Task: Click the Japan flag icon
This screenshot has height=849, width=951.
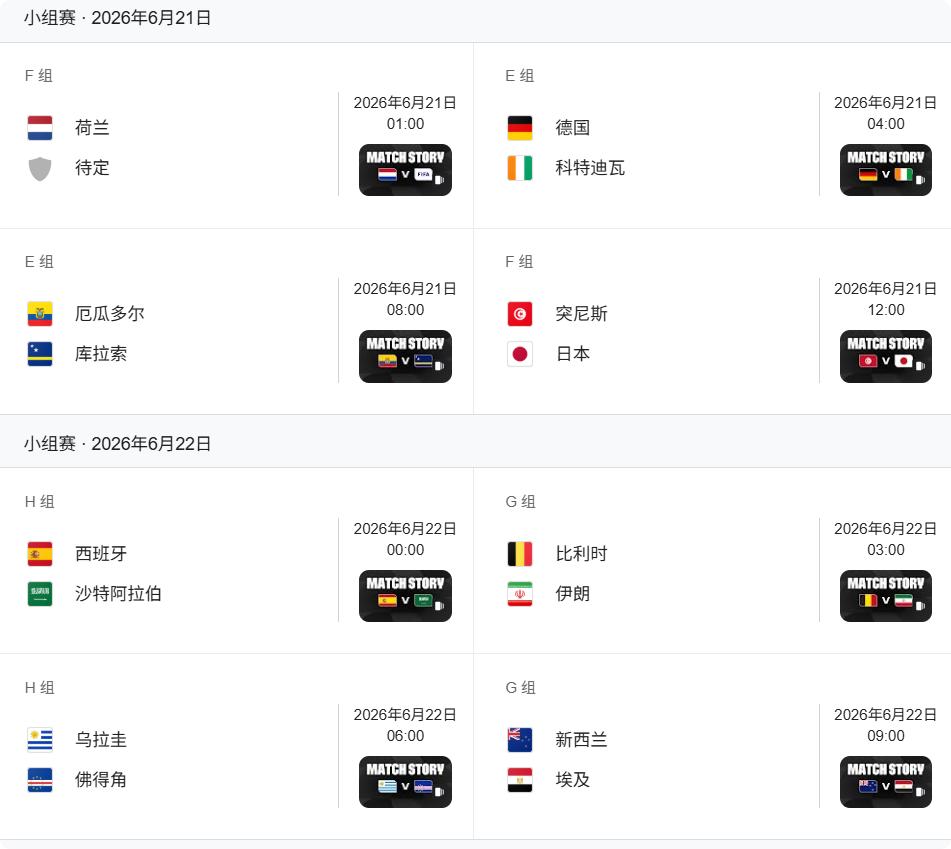Action: (520, 354)
